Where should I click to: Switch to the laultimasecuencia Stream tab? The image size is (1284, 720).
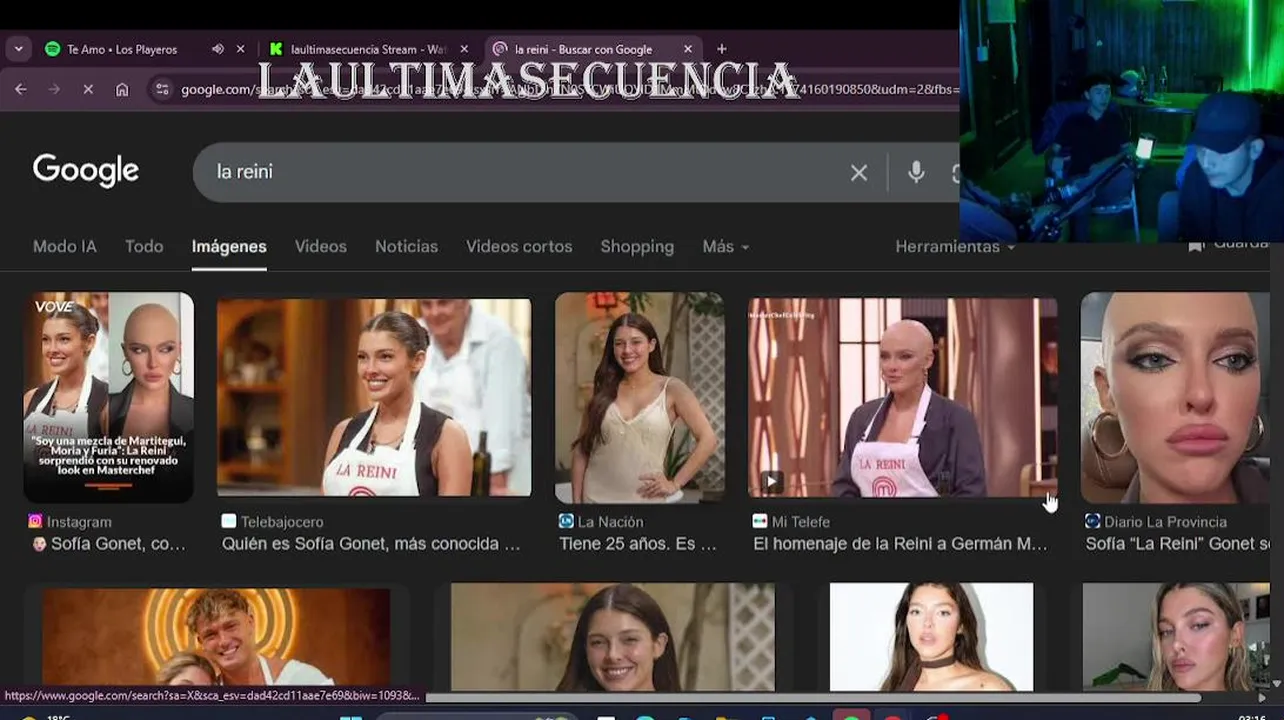pos(368,49)
